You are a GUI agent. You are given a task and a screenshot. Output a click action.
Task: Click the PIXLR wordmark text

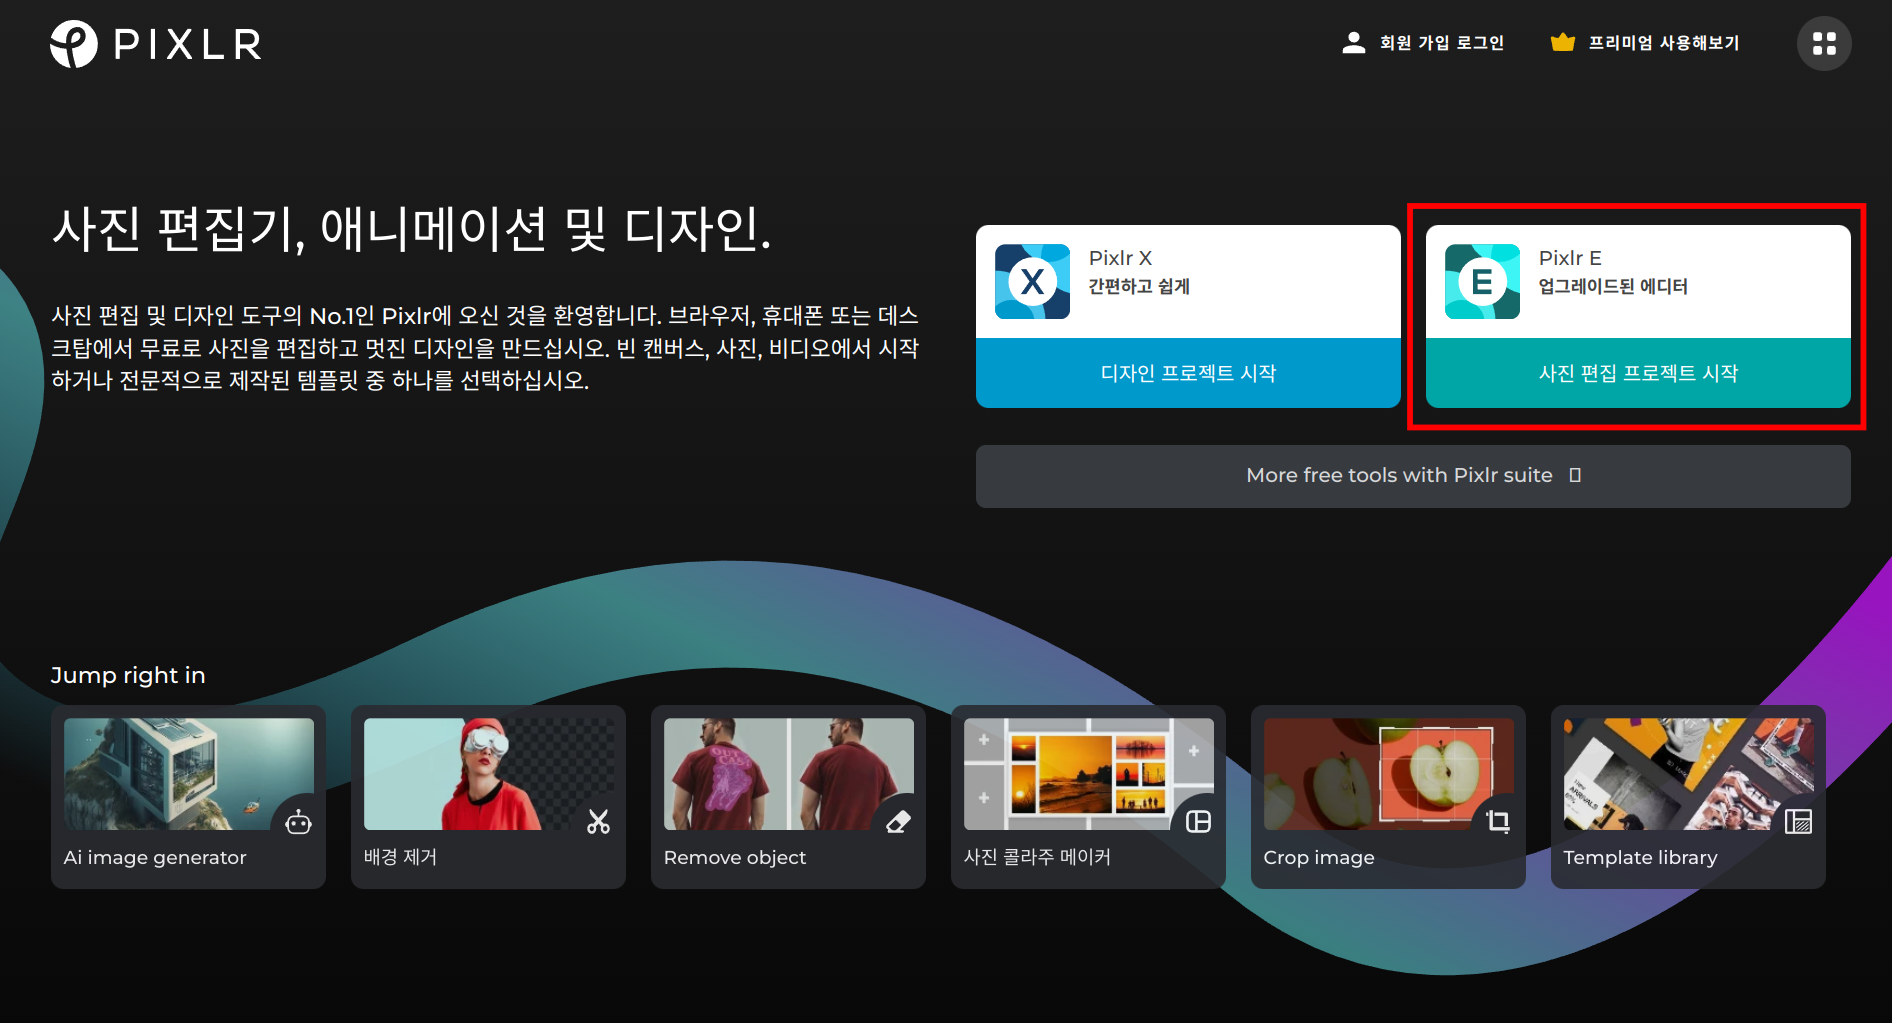[x=188, y=44]
